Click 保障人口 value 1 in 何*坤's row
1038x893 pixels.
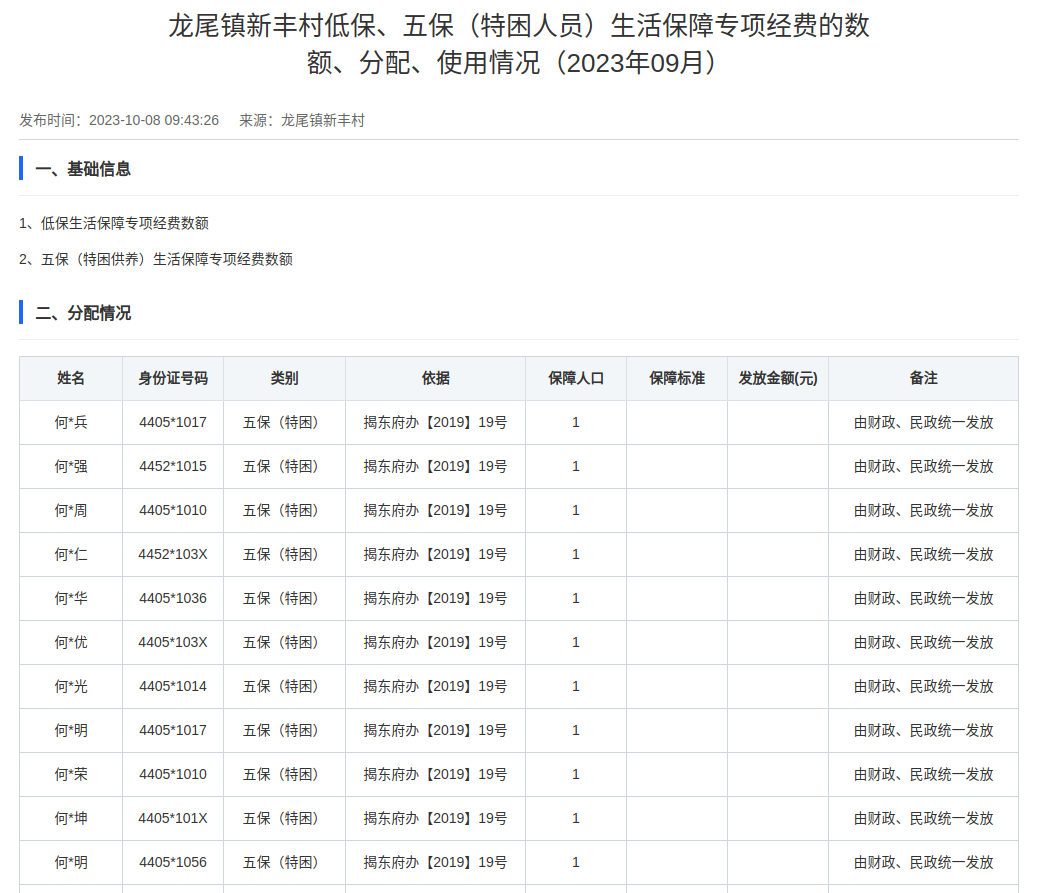(x=576, y=819)
